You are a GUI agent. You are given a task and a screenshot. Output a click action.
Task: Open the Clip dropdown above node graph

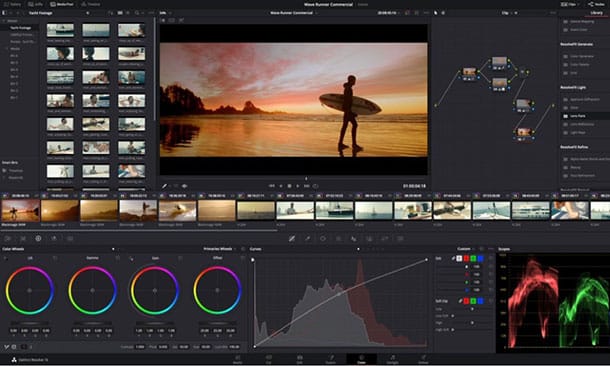[x=508, y=13]
